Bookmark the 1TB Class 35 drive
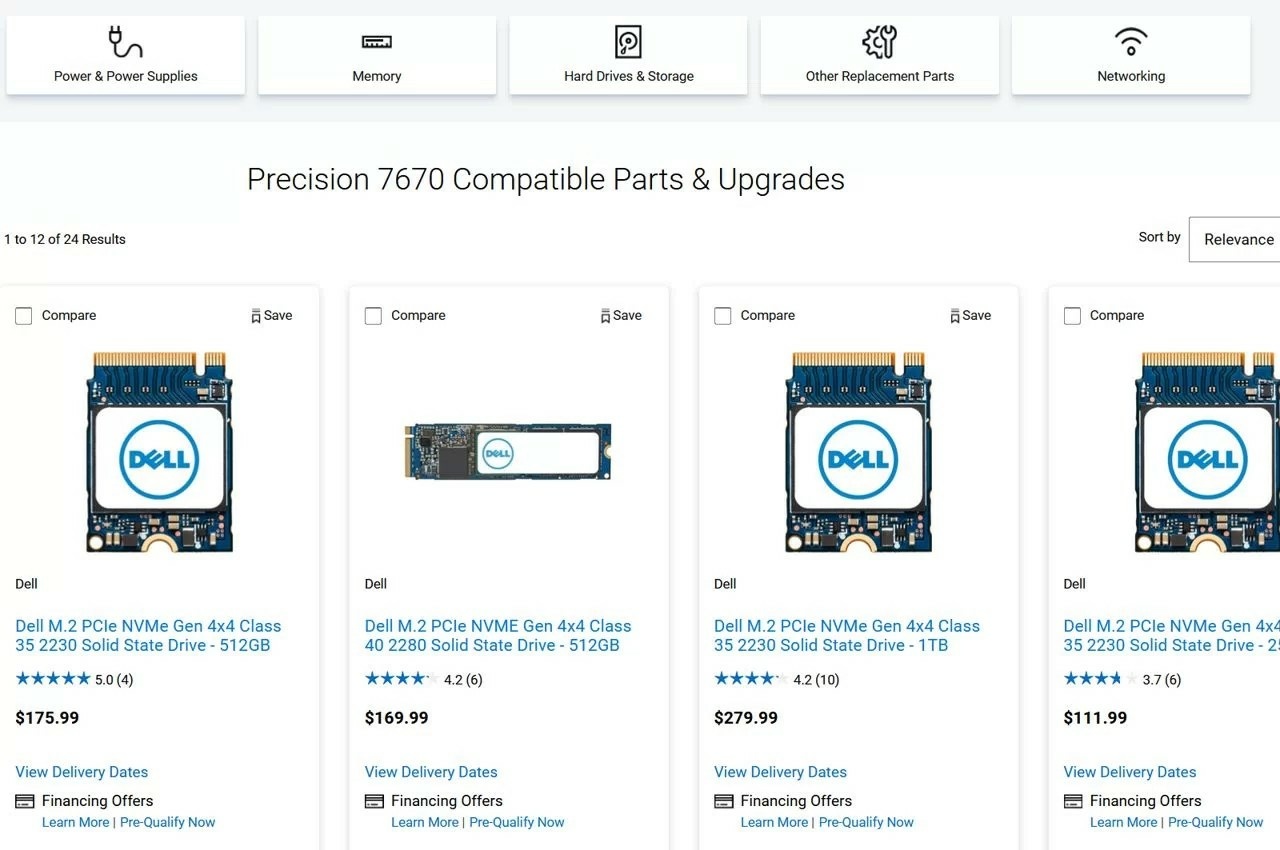This screenshot has height=850, width=1280. click(970, 316)
